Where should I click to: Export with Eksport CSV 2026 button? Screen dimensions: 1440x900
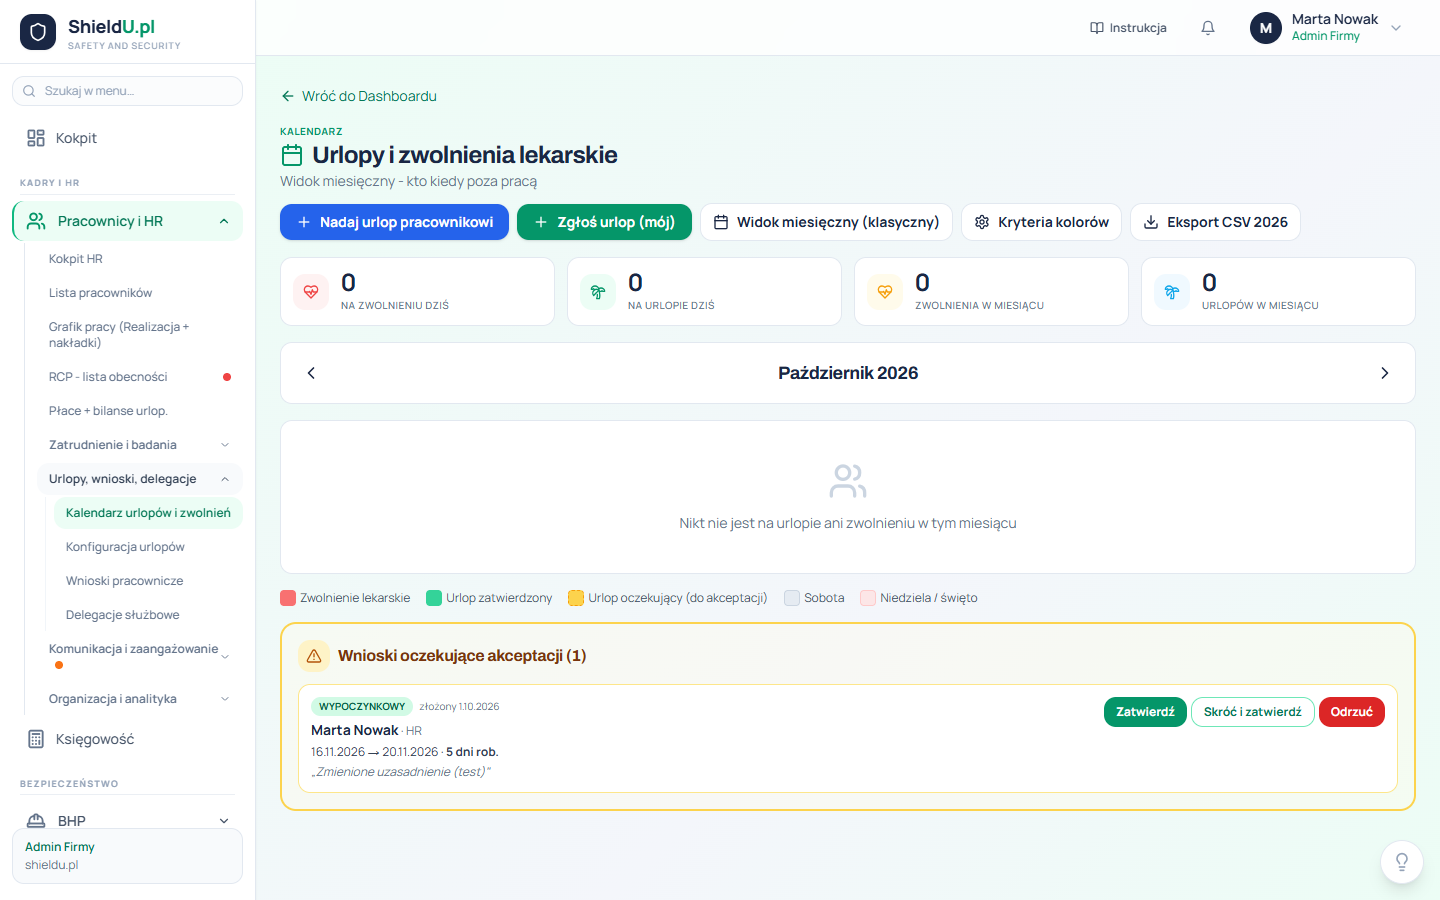[x=1215, y=222]
